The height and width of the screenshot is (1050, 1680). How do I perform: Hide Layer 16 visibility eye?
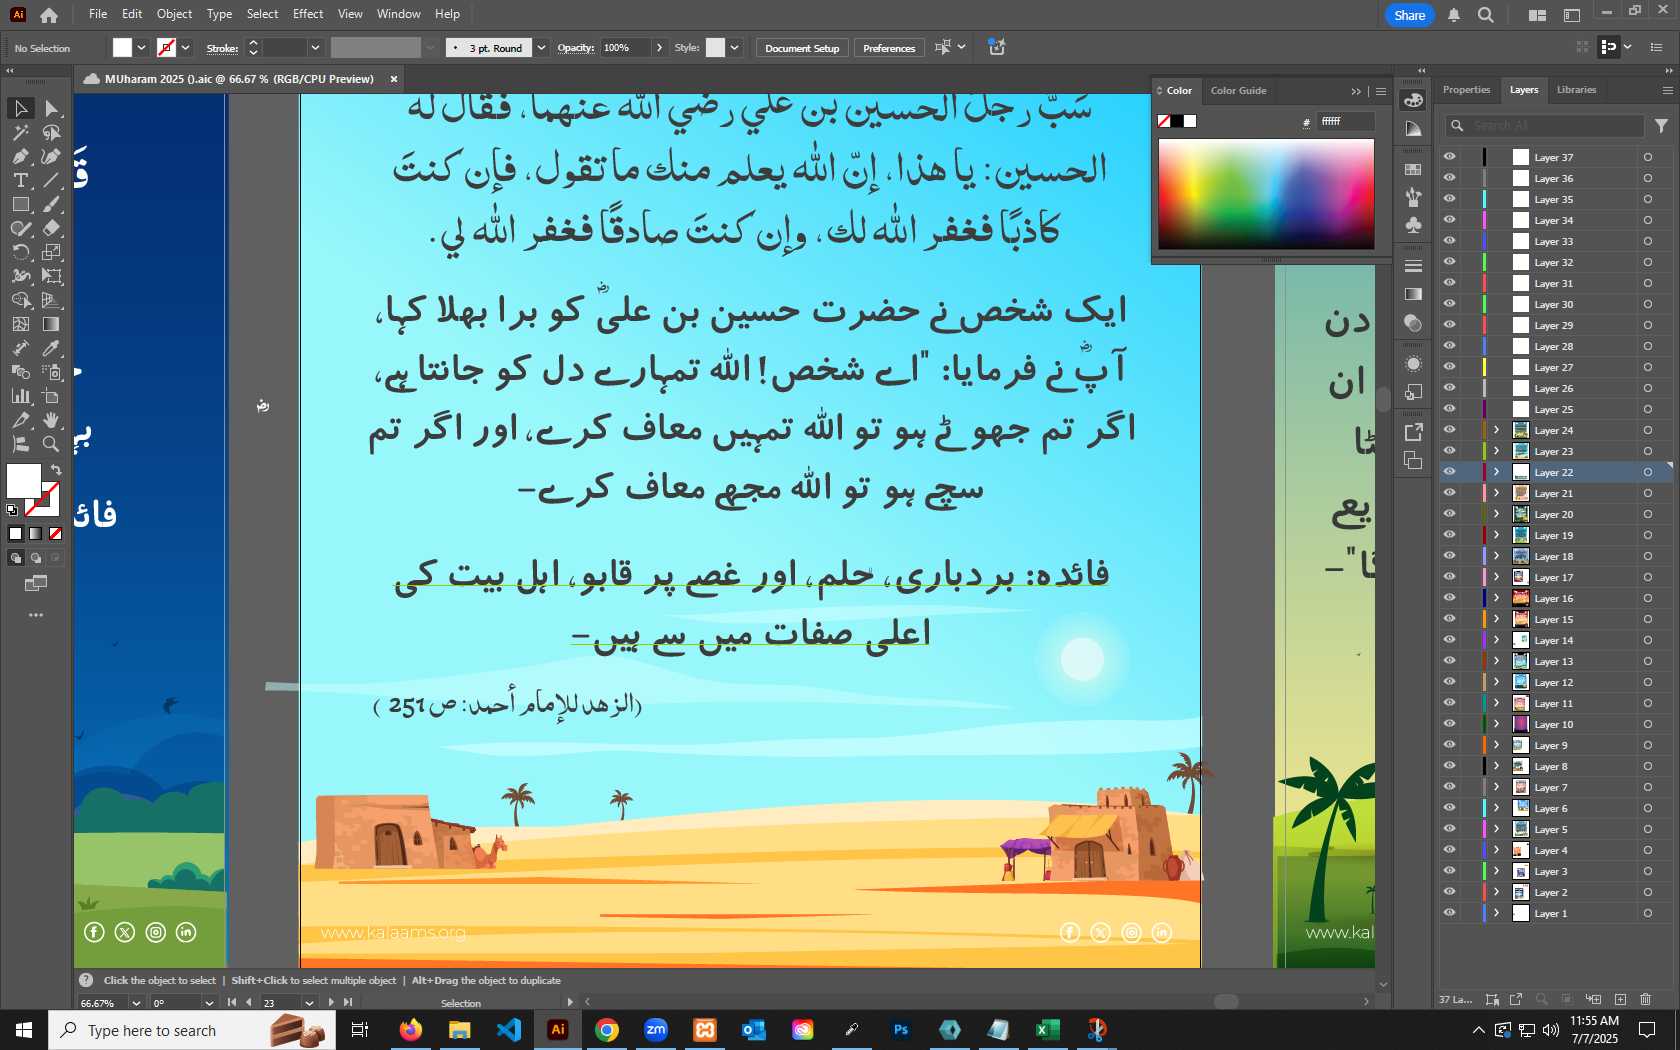1449,598
